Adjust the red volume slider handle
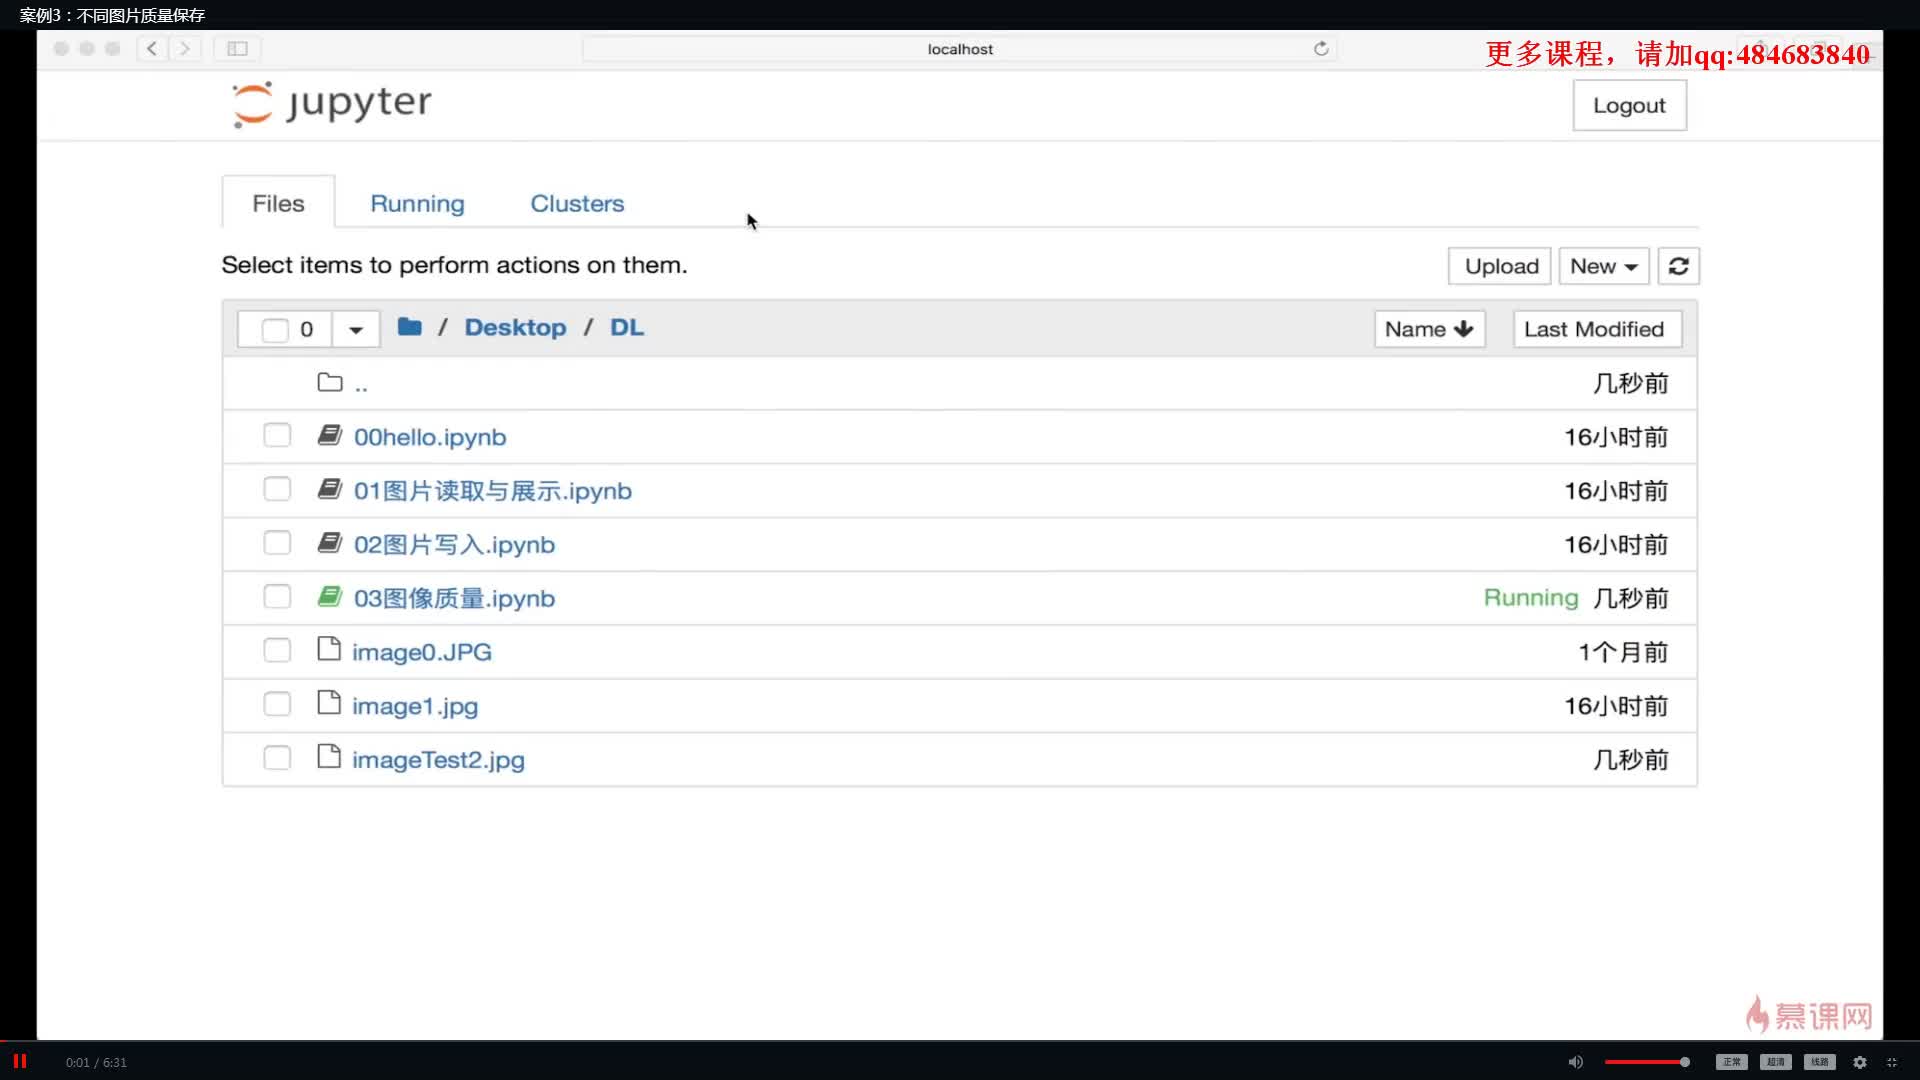This screenshot has height=1080, width=1920. coord(1685,1062)
